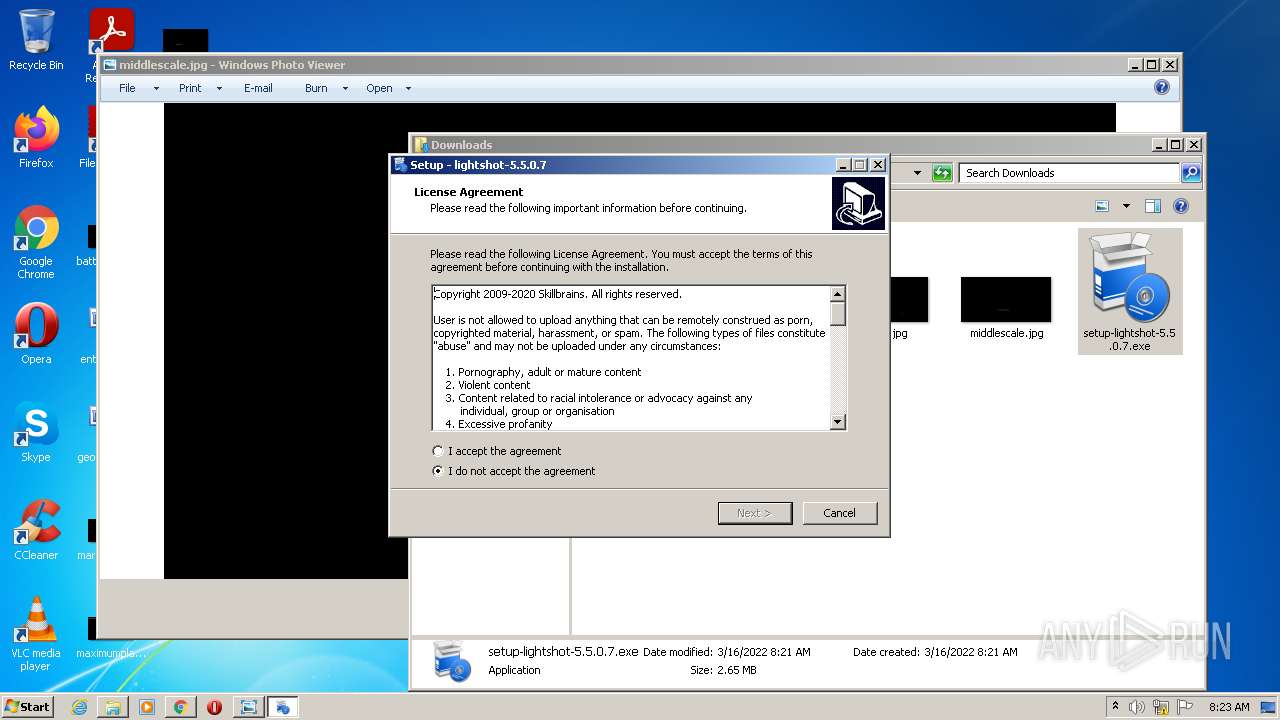
Task: Open Windows Explorer from the taskbar
Action: click(113, 707)
